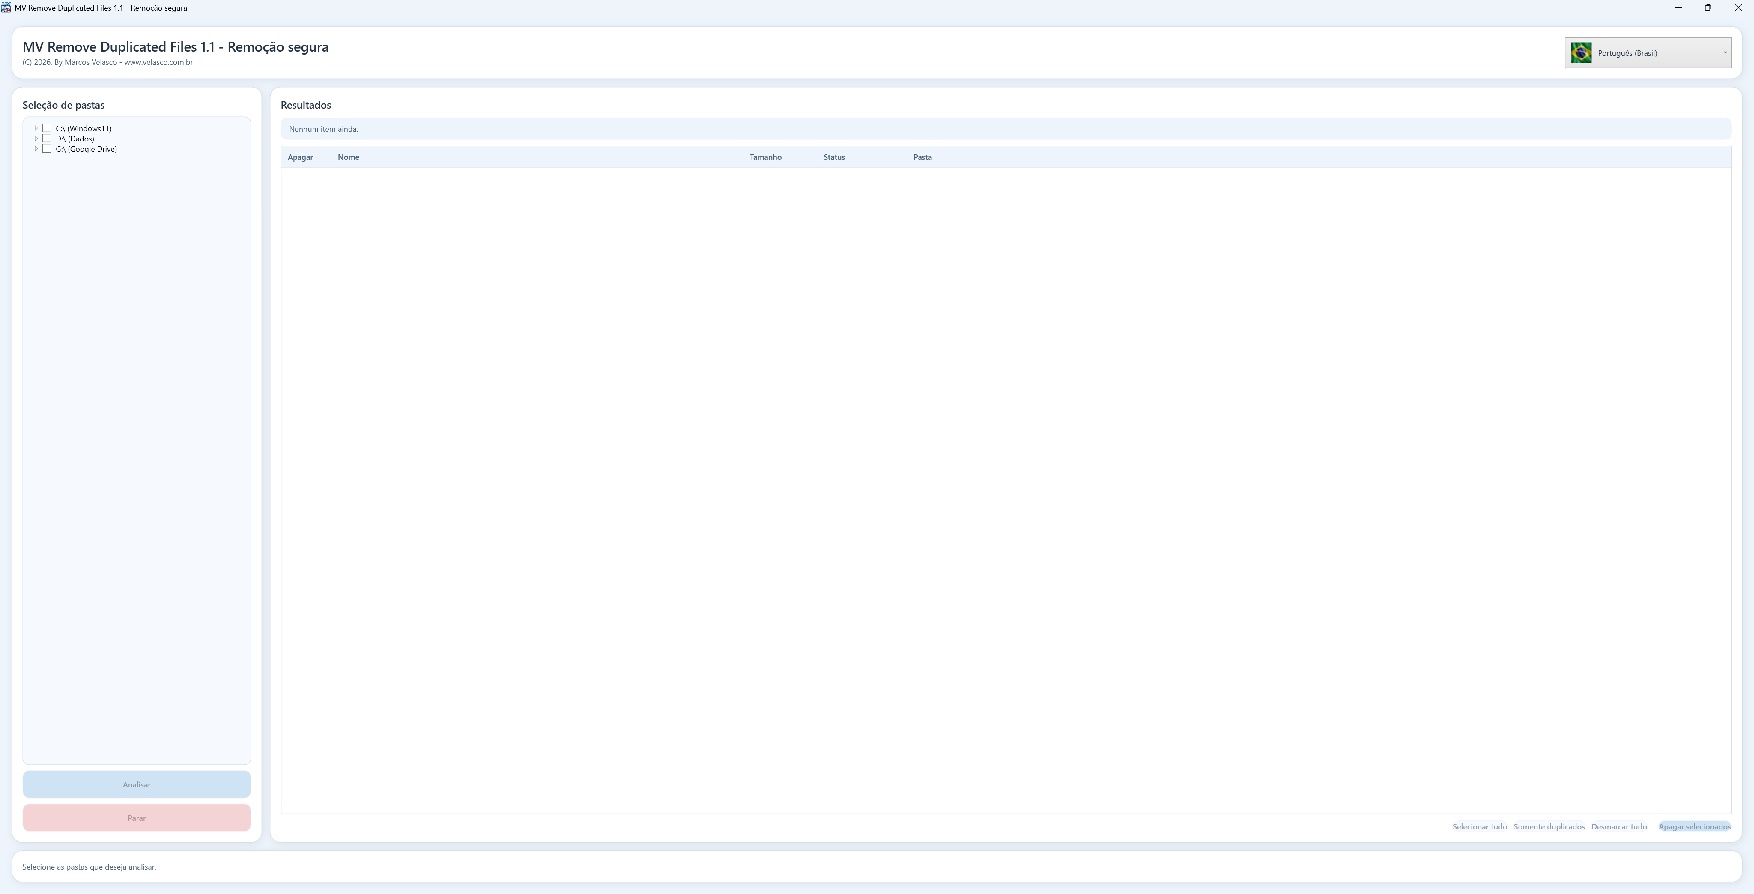
Task: Close the MV Remove Duplicated Files window
Action: tap(1738, 7)
